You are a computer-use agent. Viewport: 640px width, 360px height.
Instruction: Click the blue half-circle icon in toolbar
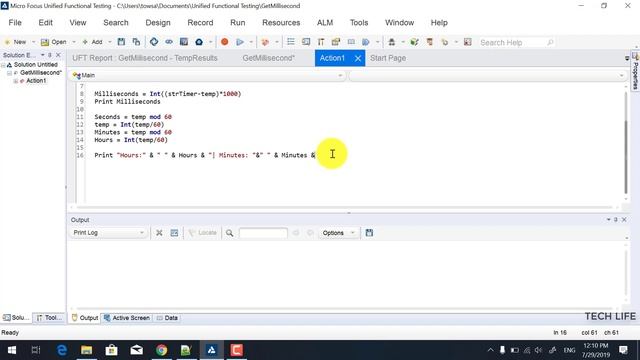tap(366, 42)
